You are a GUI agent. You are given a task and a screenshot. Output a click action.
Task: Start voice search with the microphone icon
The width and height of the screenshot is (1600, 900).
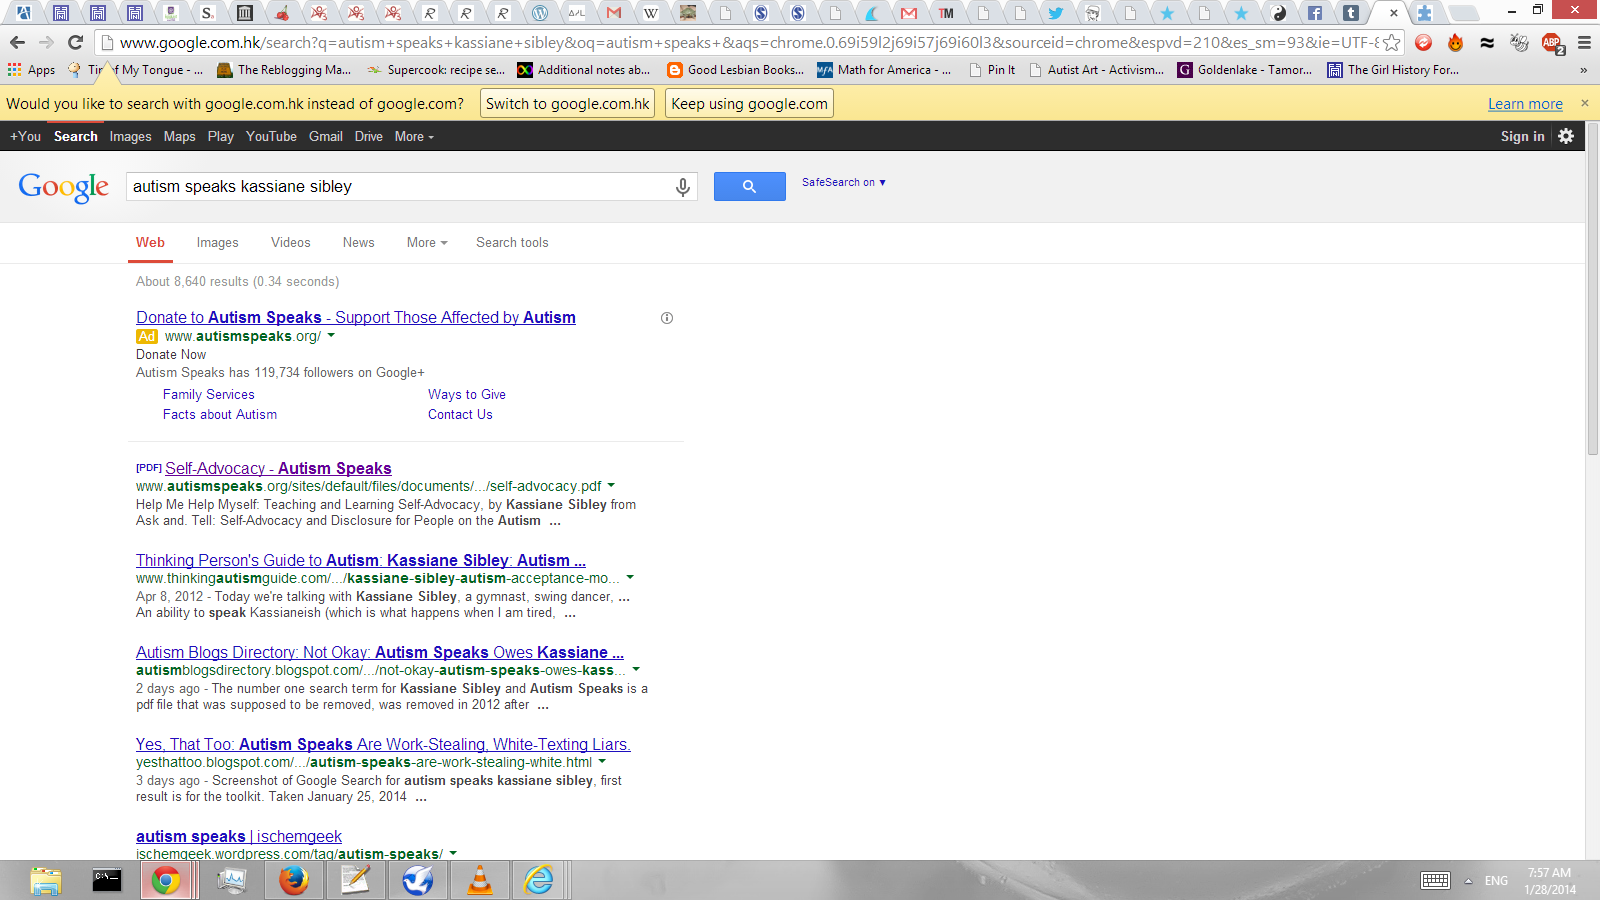pos(683,187)
